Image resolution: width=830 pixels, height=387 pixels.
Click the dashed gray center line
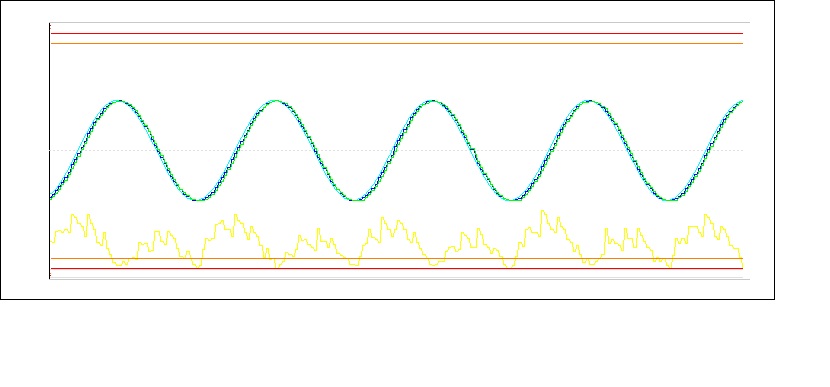click(400, 150)
